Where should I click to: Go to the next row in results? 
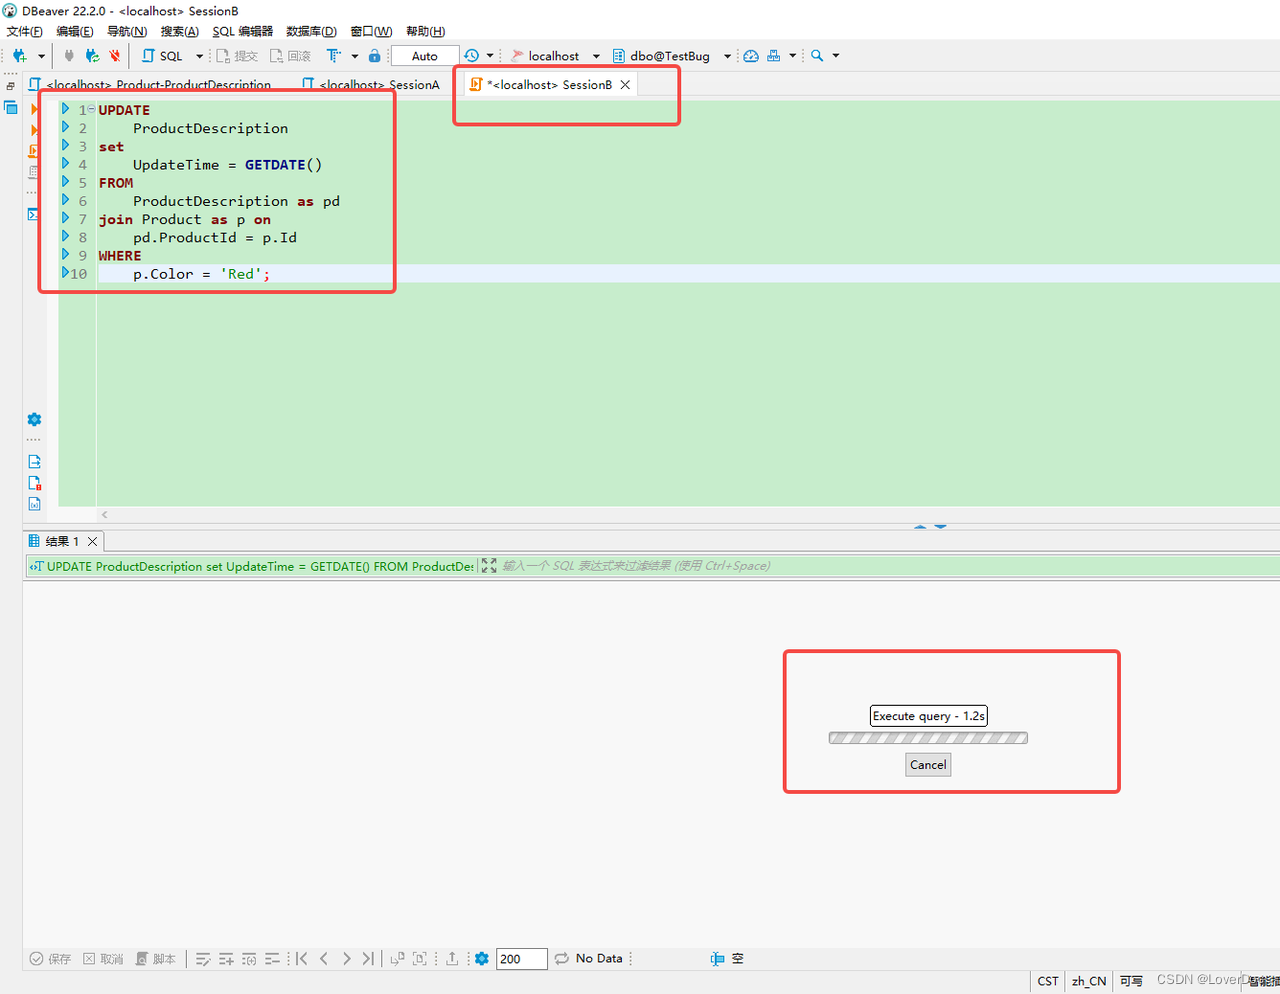[346, 959]
